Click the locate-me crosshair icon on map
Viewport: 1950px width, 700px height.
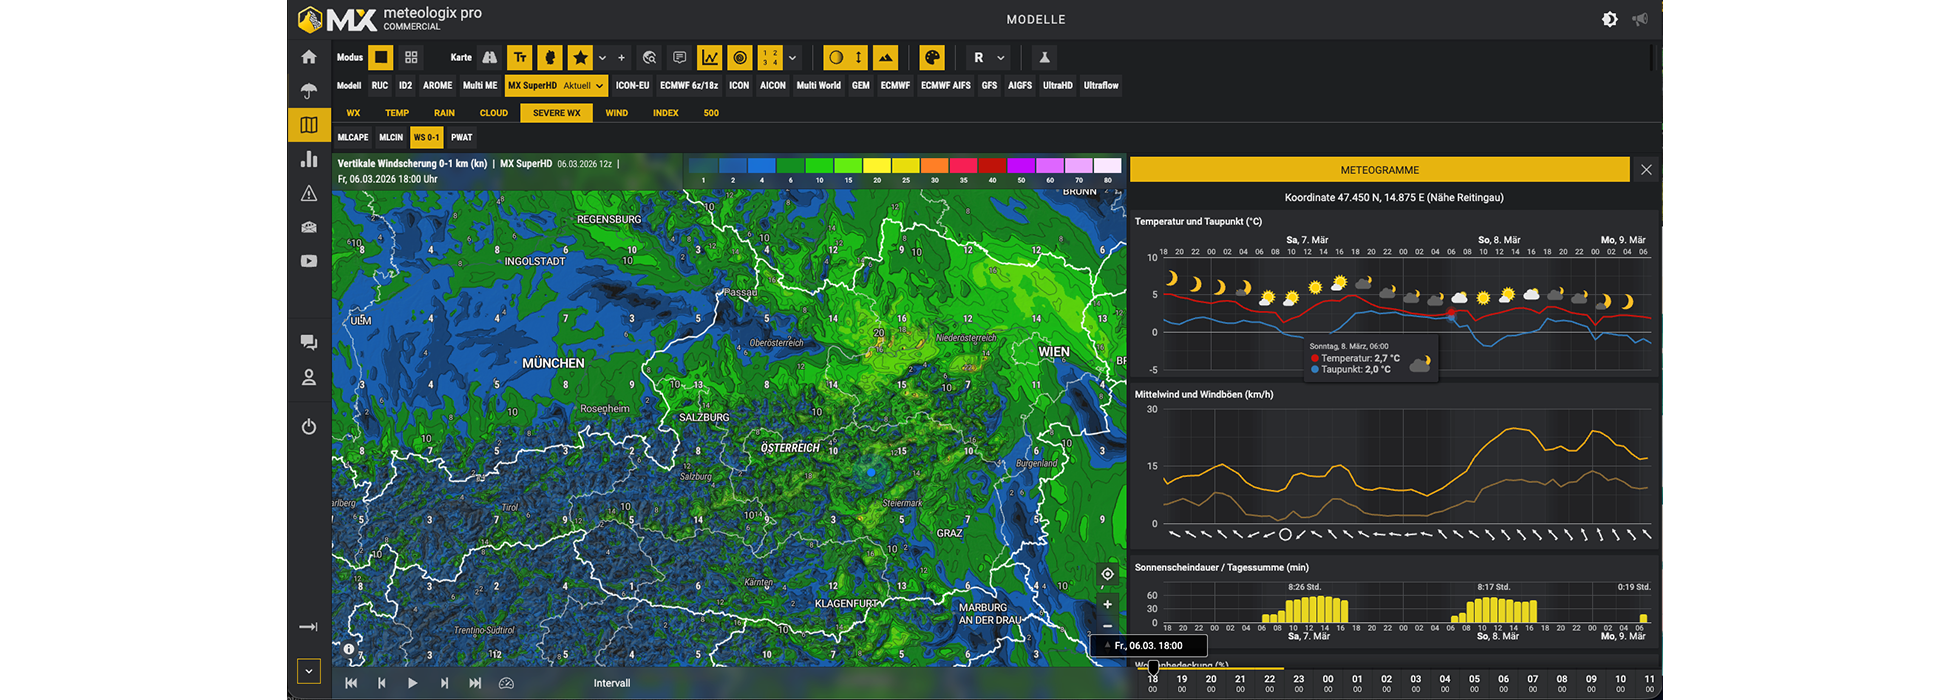pos(1107,574)
